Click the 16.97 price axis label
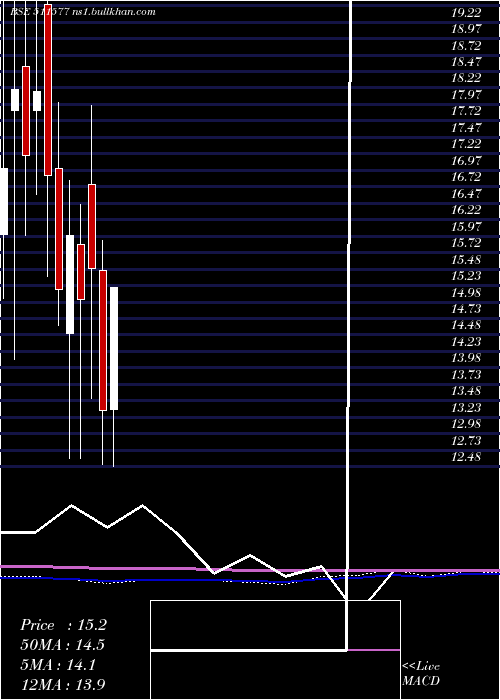 click(x=466, y=160)
